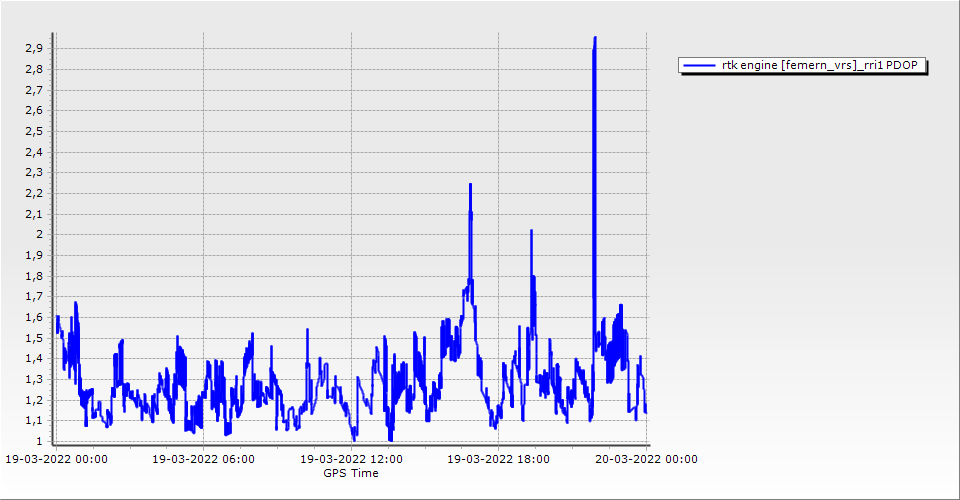Click the '2' y-axis tick label

point(38,234)
